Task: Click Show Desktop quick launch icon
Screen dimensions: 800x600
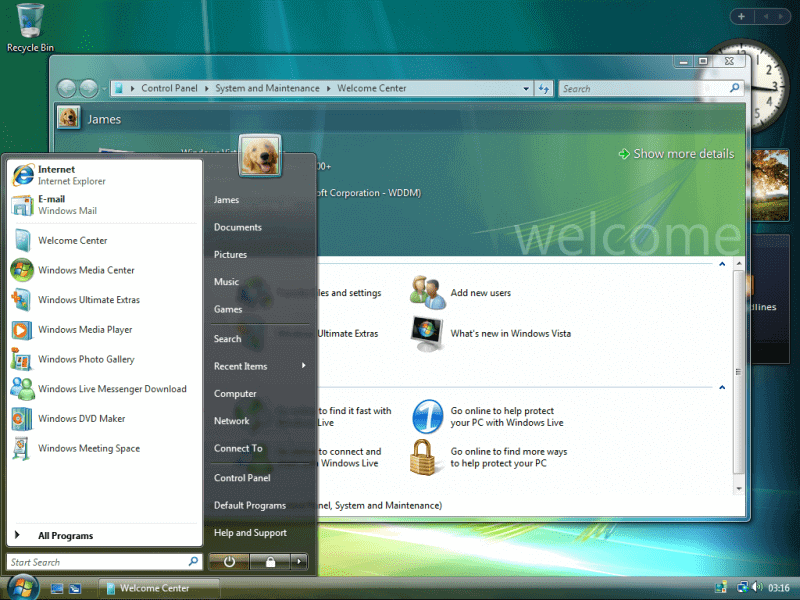Action: coord(57,588)
